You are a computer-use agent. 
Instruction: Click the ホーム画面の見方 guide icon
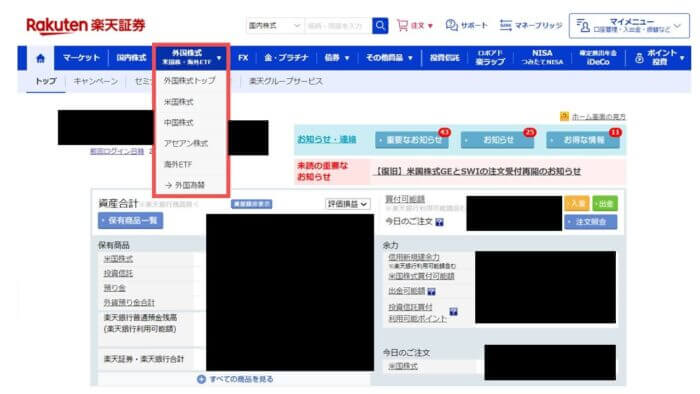coord(564,116)
